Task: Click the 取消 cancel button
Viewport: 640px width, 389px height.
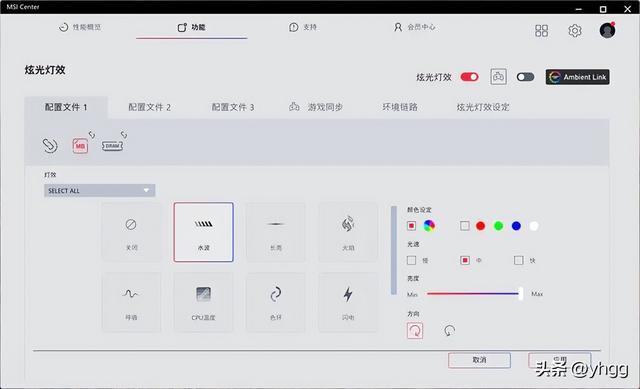Action: point(479,360)
